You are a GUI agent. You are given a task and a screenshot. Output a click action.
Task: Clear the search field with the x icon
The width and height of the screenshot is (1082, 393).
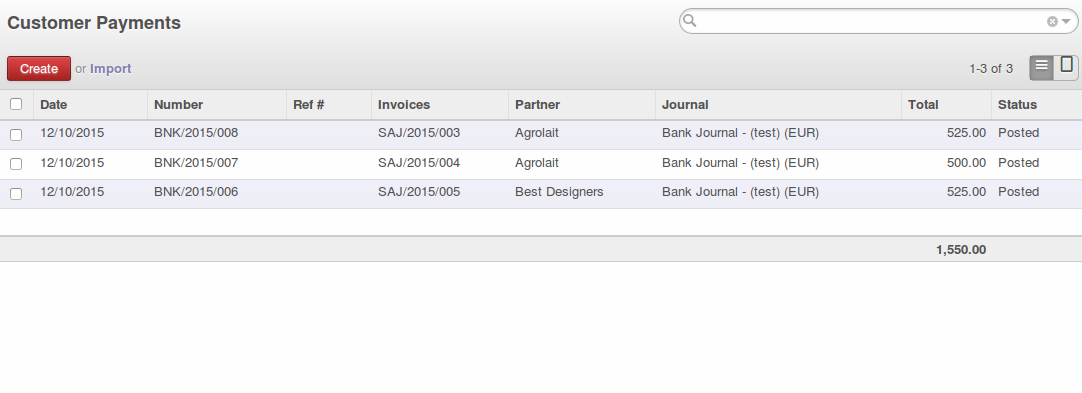1052,21
